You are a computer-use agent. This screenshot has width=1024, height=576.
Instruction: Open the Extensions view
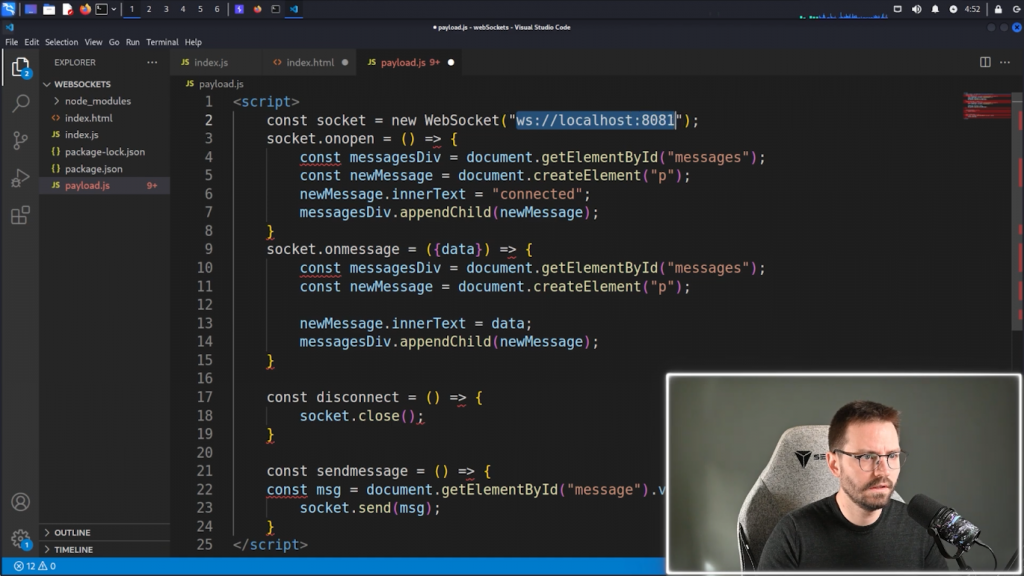click(20, 215)
